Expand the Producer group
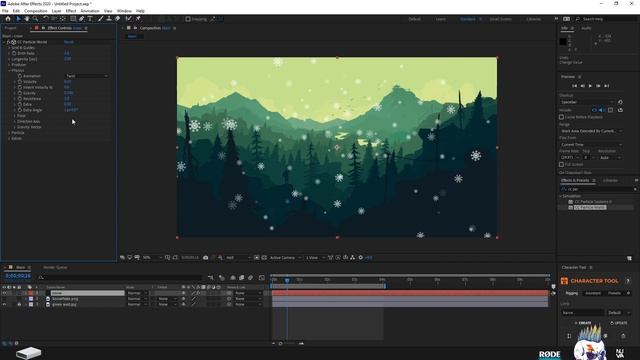This screenshot has width=640, height=360. [9, 65]
